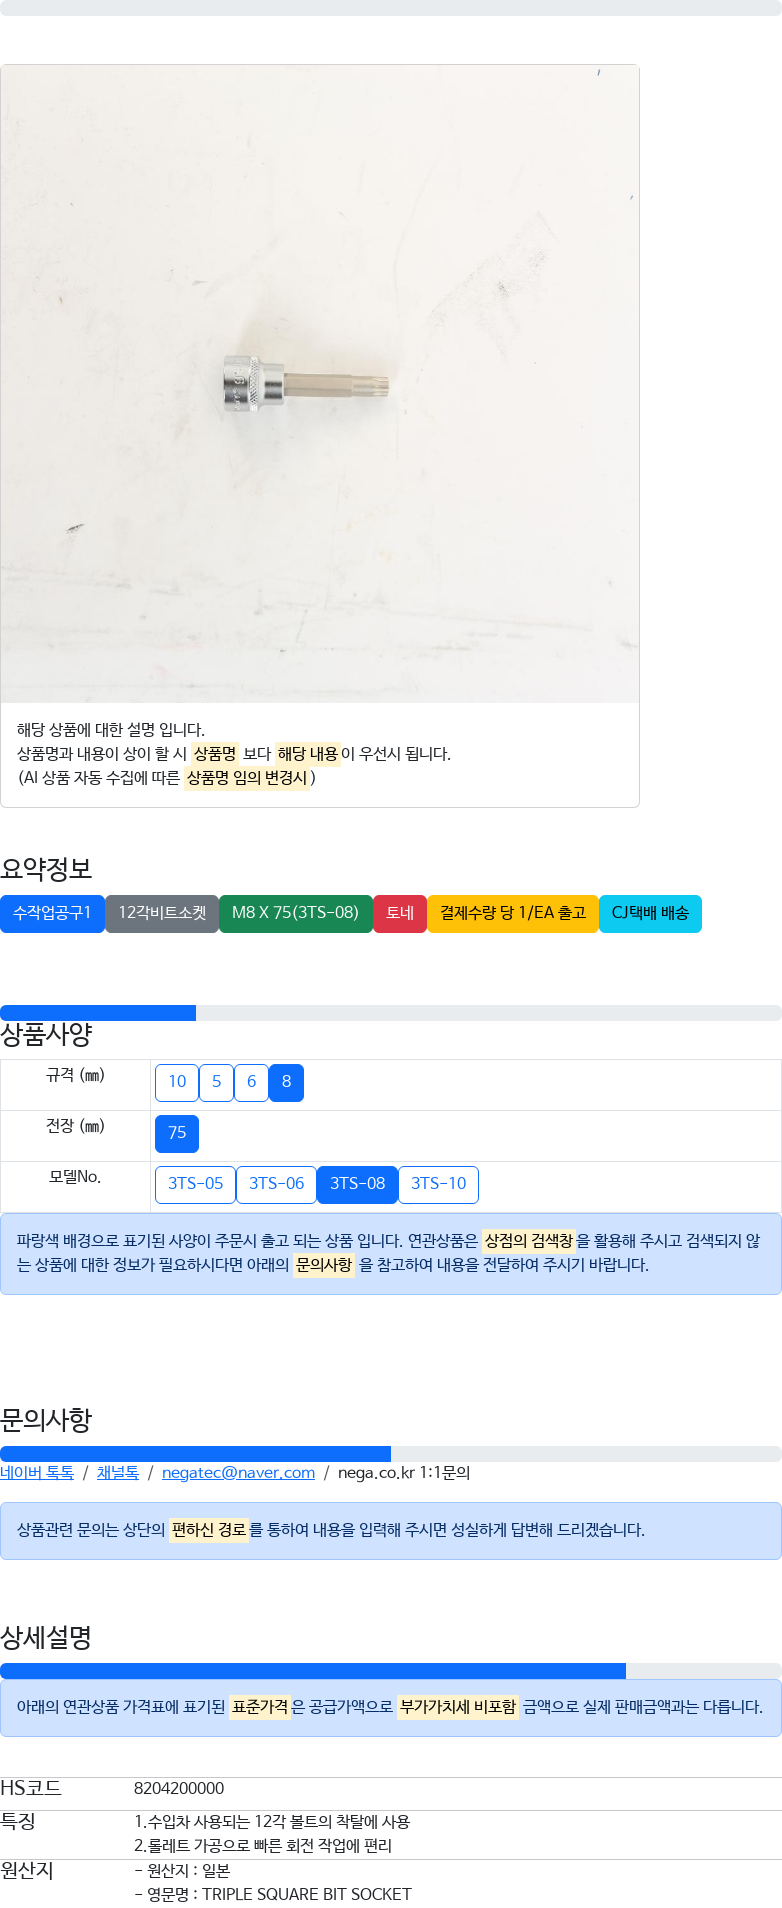Viewport: 782px width, 1908px height.
Task: Choose size option 6 in 규격
Action: click(251, 1082)
